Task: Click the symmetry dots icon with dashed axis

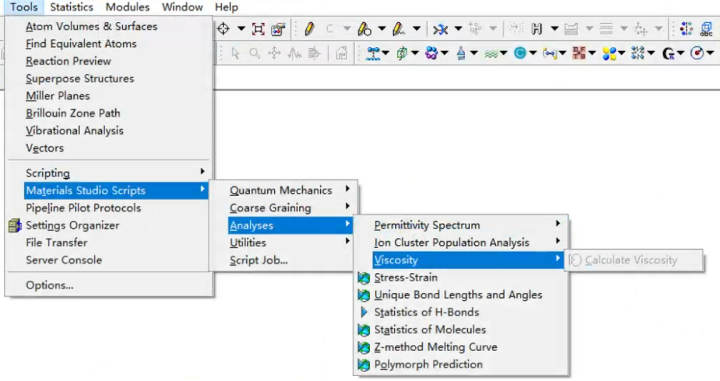Action: click(x=686, y=29)
